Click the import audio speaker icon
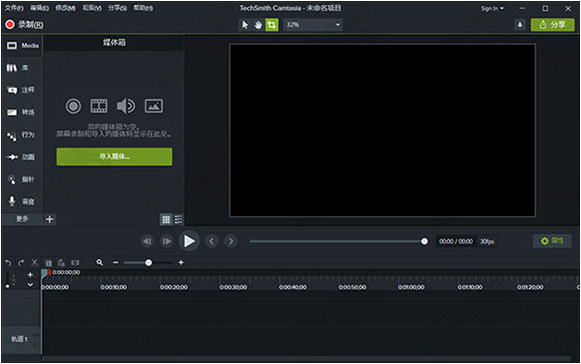This screenshot has height=364, width=581. tap(126, 106)
